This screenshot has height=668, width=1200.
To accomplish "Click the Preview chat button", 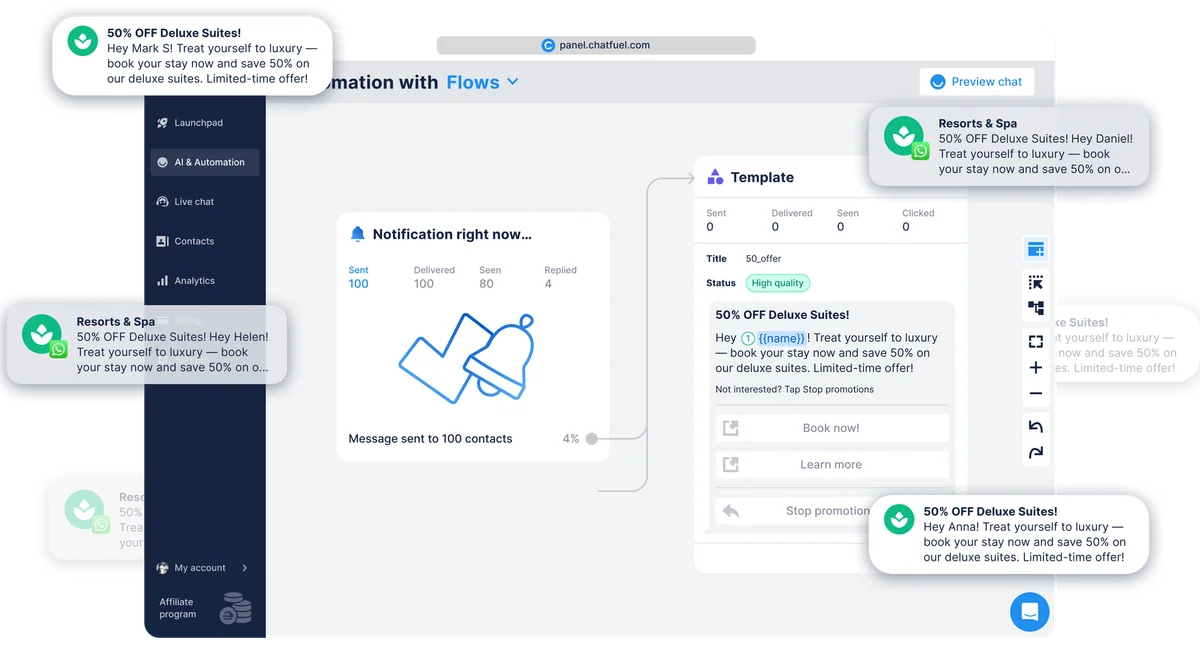I will click(977, 81).
